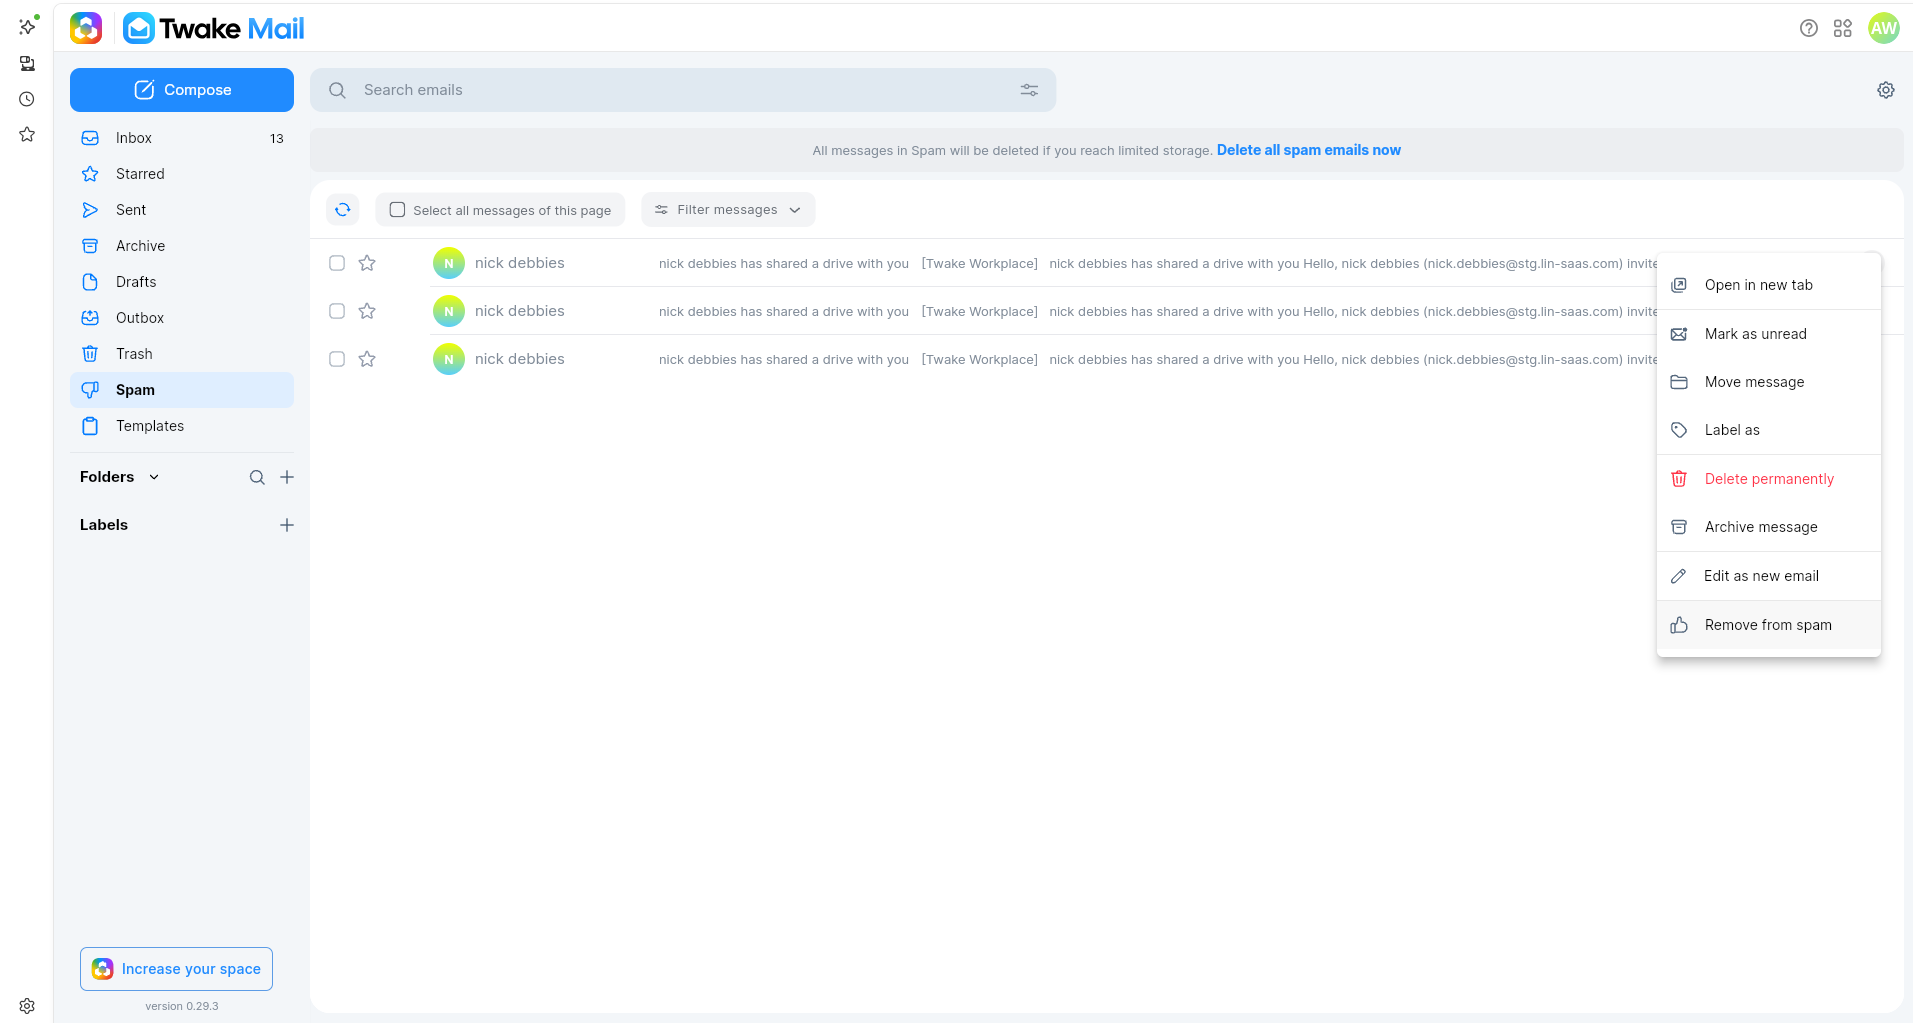Screen dimensions: 1913x1023
Task: Open the Archive folder
Action: [182, 246]
